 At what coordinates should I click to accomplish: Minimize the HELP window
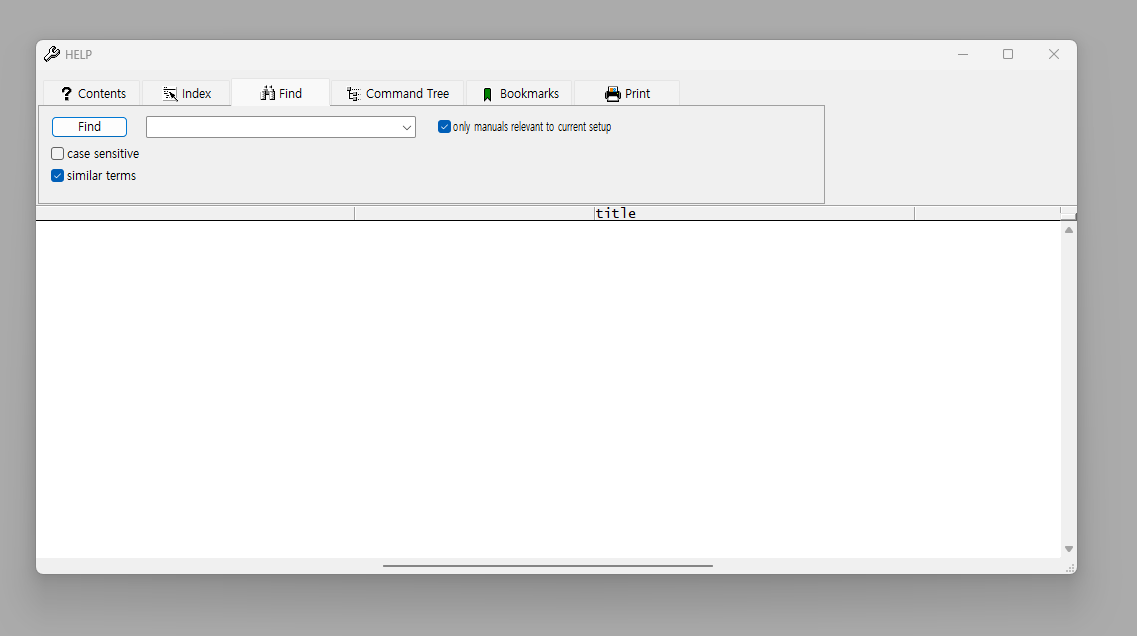point(962,54)
